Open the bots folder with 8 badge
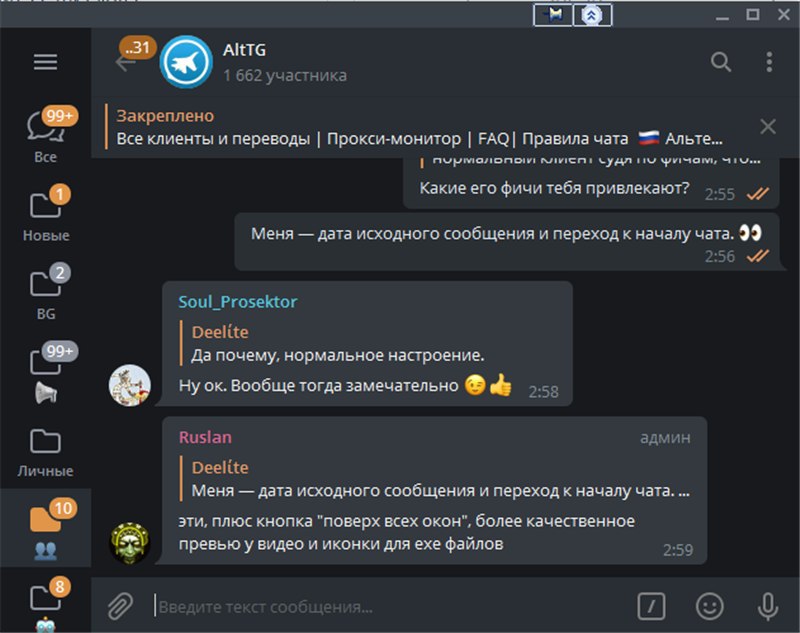The image size is (800, 633). 45,603
